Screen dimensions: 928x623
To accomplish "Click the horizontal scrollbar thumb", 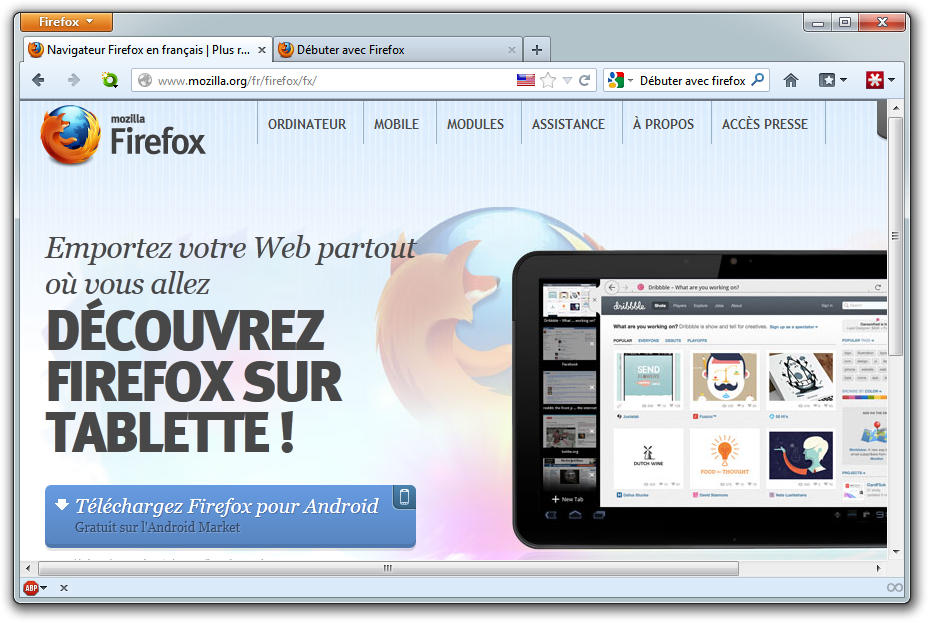I will tap(388, 568).
